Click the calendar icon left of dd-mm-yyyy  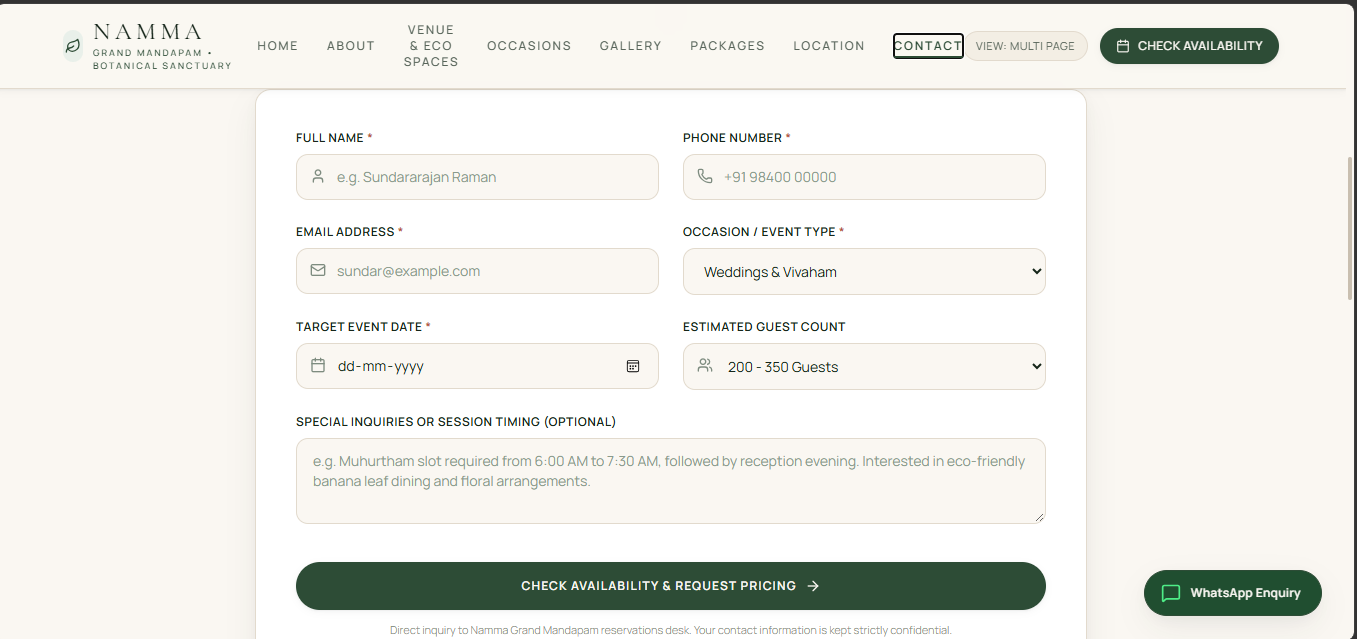click(x=318, y=365)
